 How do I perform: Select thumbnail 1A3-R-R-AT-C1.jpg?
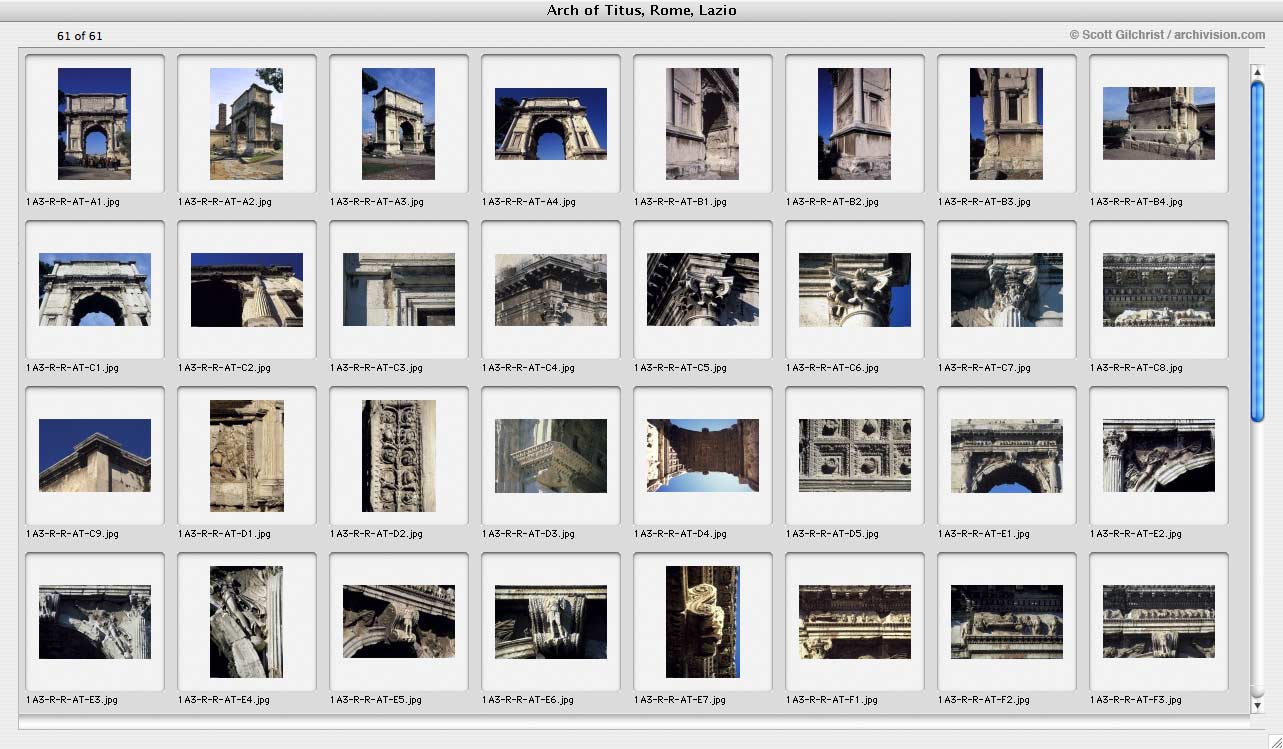tap(95, 290)
